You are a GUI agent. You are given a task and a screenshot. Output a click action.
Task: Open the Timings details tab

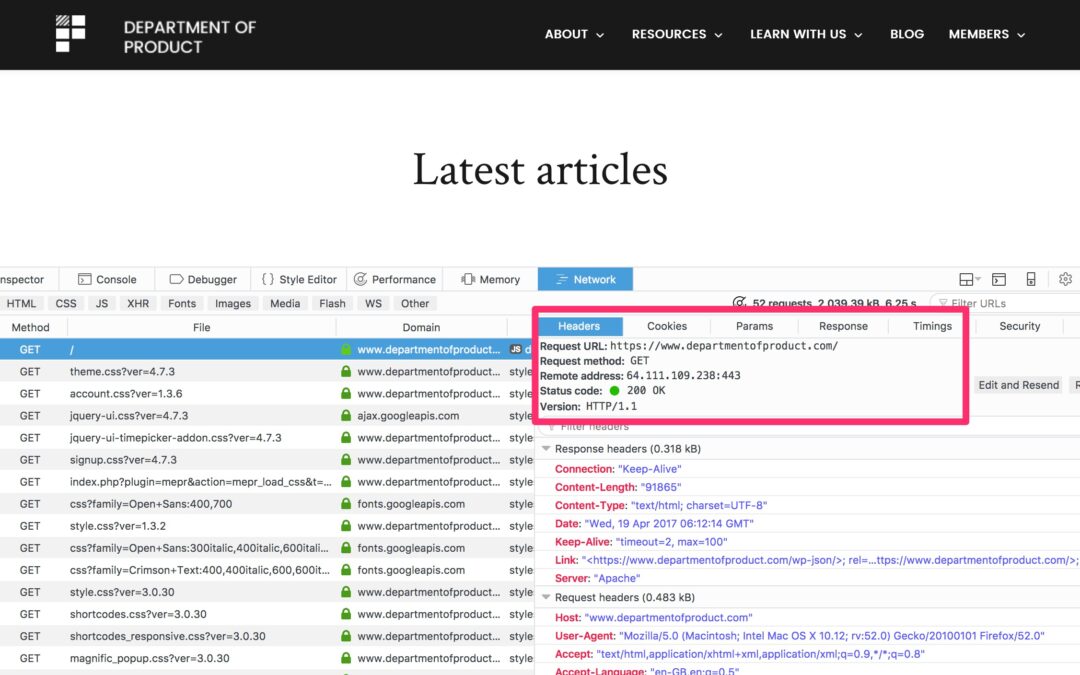point(932,326)
